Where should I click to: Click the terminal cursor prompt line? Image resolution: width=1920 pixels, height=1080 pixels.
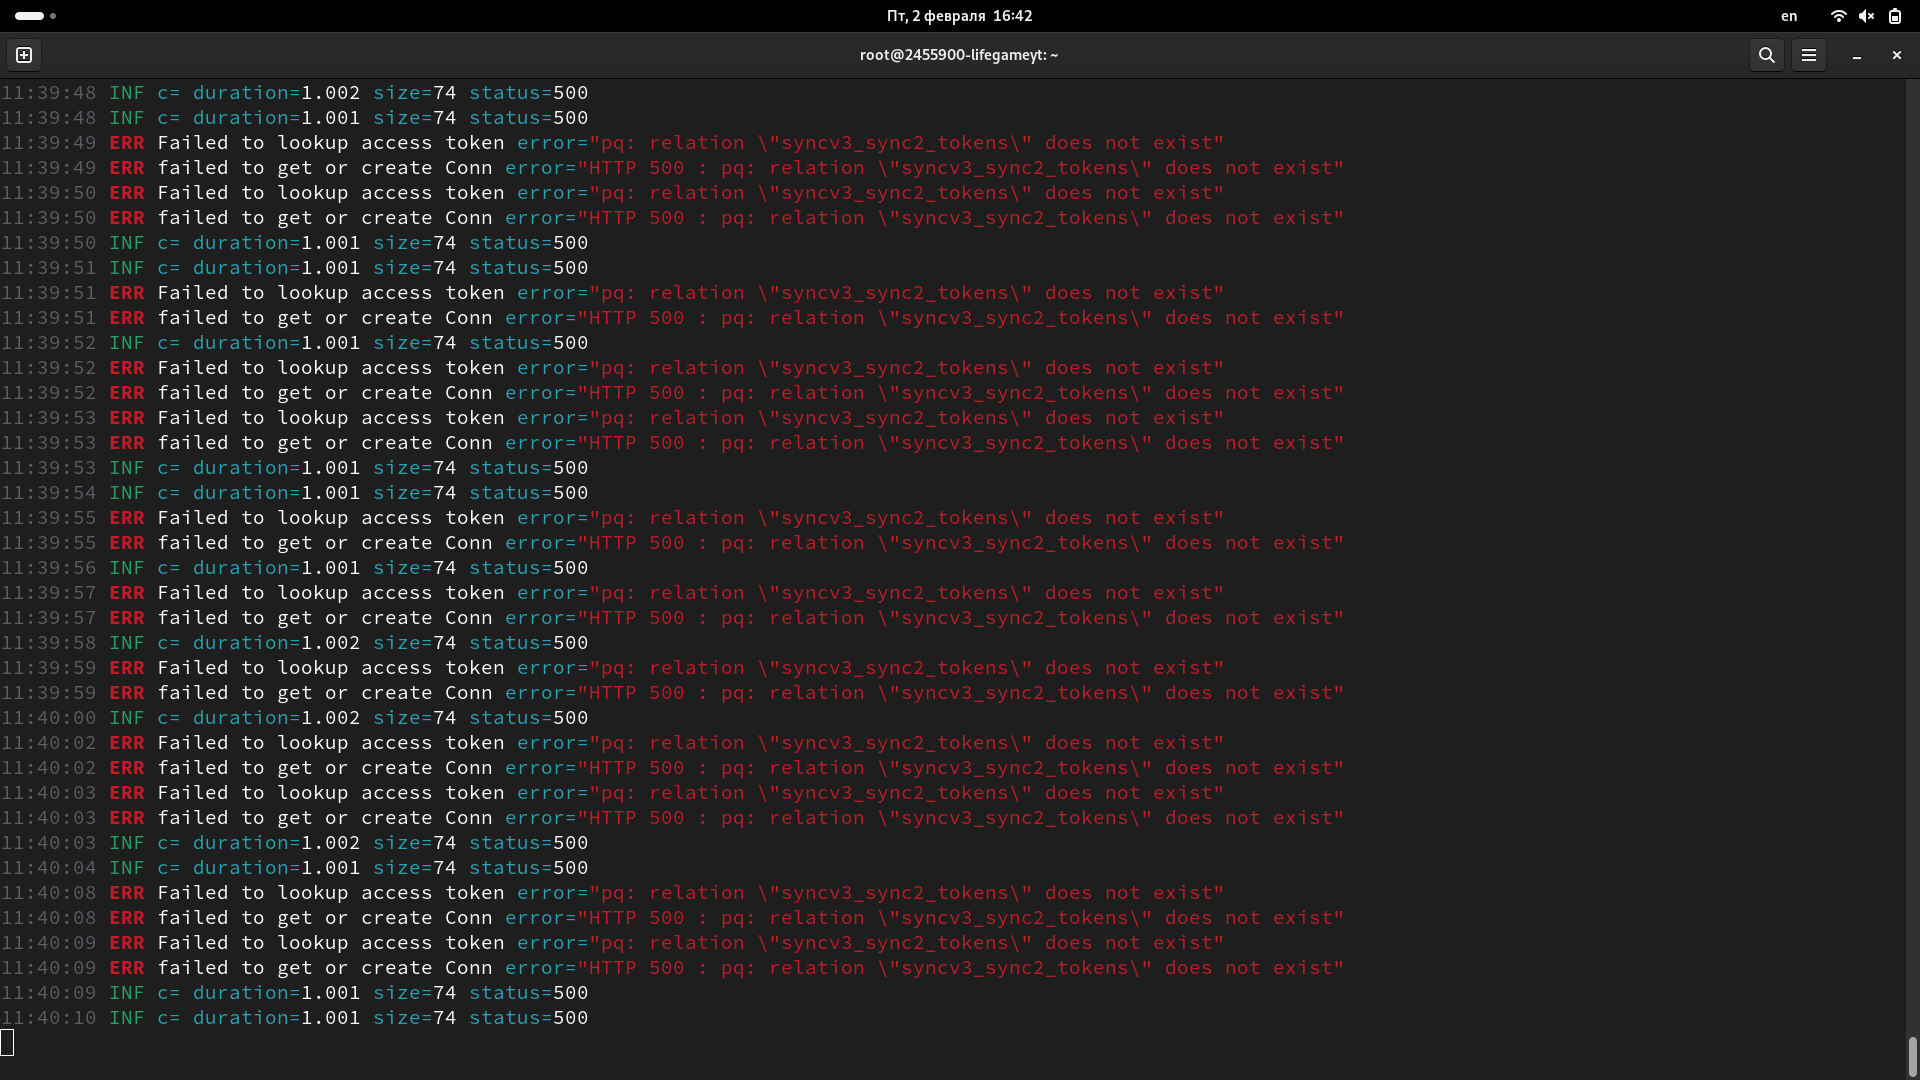(x=7, y=1043)
